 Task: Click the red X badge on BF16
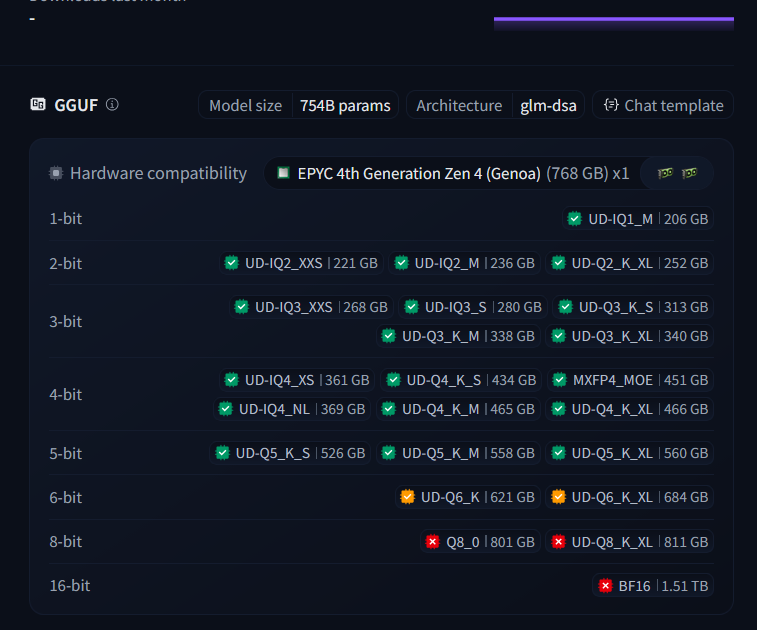(605, 586)
